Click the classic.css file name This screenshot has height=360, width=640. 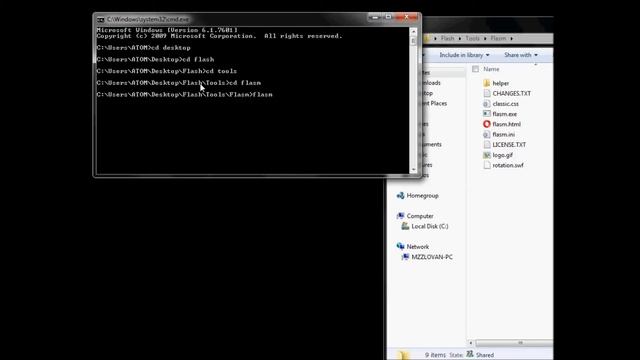[x=505, y=104]
